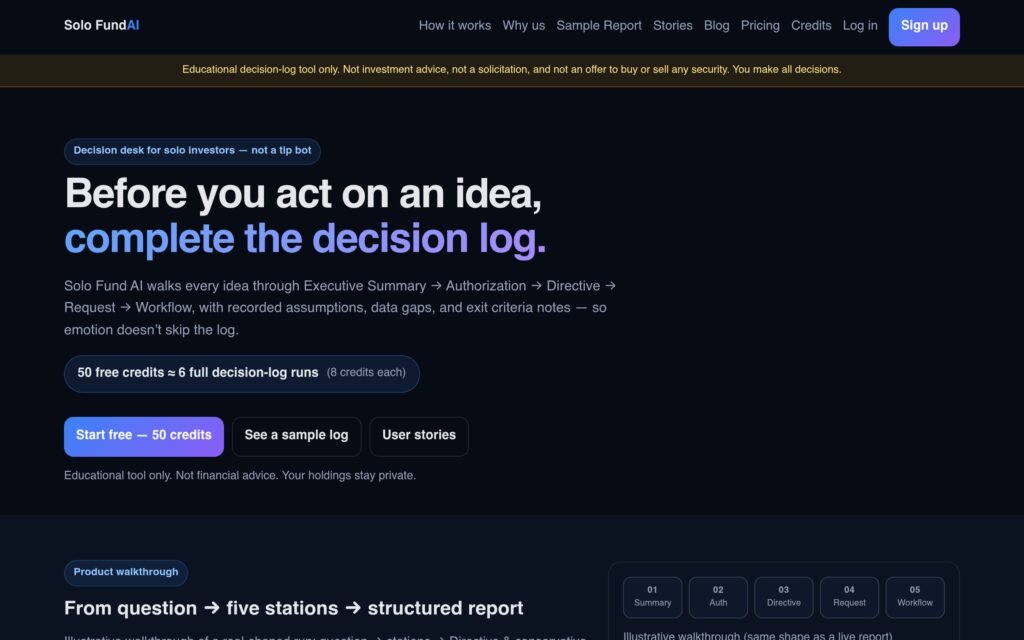Click the Educational decision-log tool only banner

click(x=512, y=70)
